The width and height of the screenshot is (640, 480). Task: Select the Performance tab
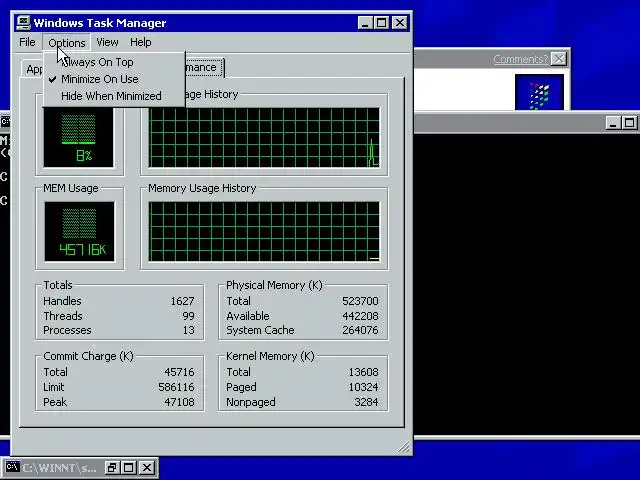(x=203, y=67)
